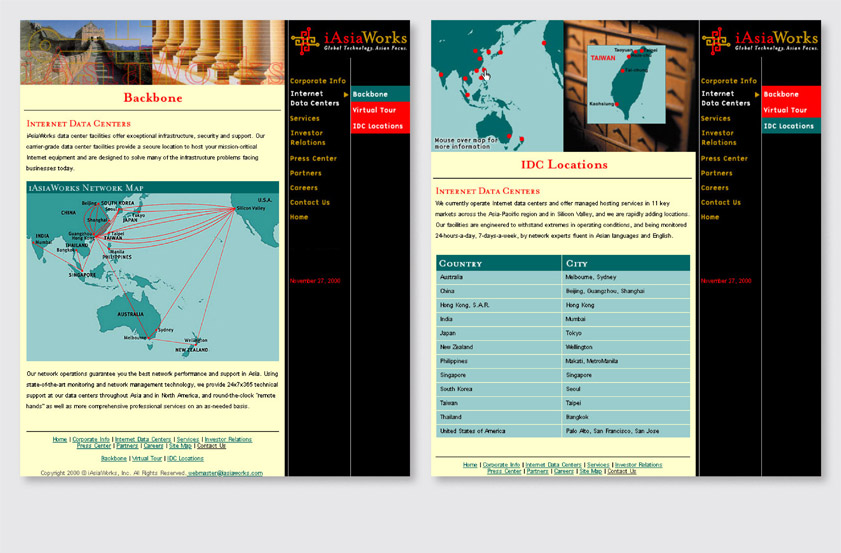Open Partners in IDC Locations page sidebar
The width and height of the screenshot is (841, 553).
pos(717,173)
